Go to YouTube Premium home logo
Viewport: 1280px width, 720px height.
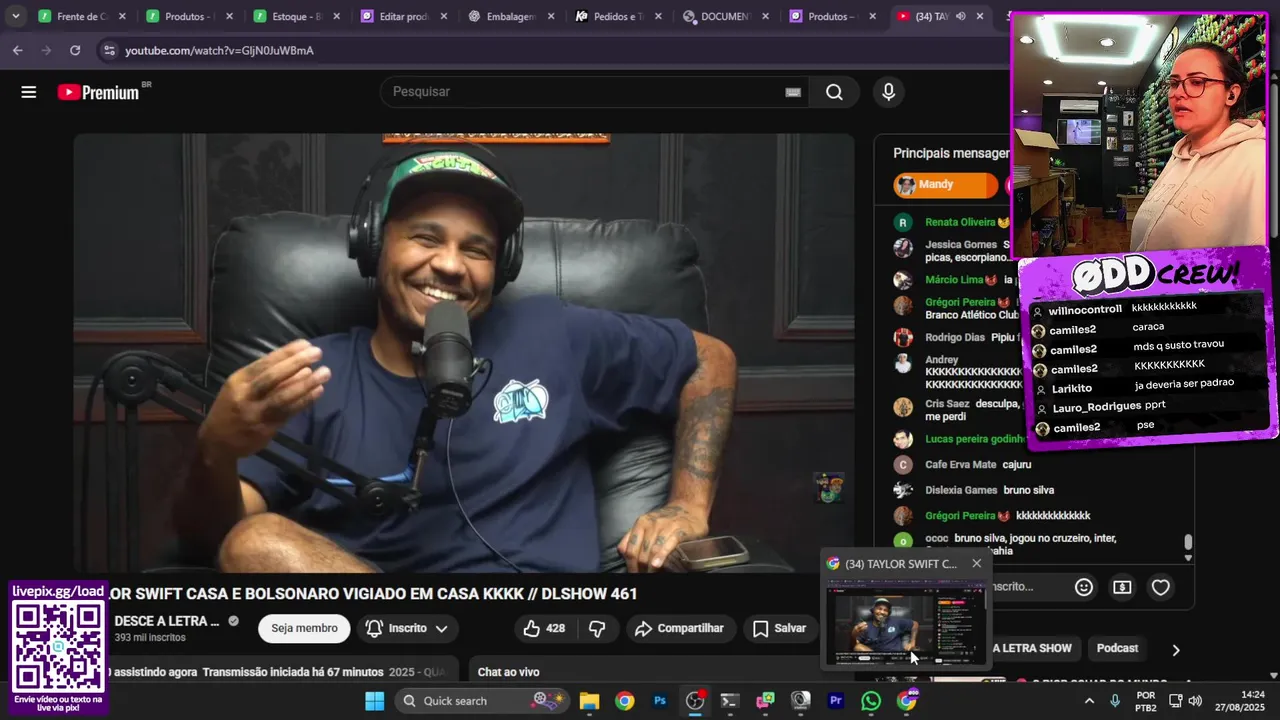(99, 92)
